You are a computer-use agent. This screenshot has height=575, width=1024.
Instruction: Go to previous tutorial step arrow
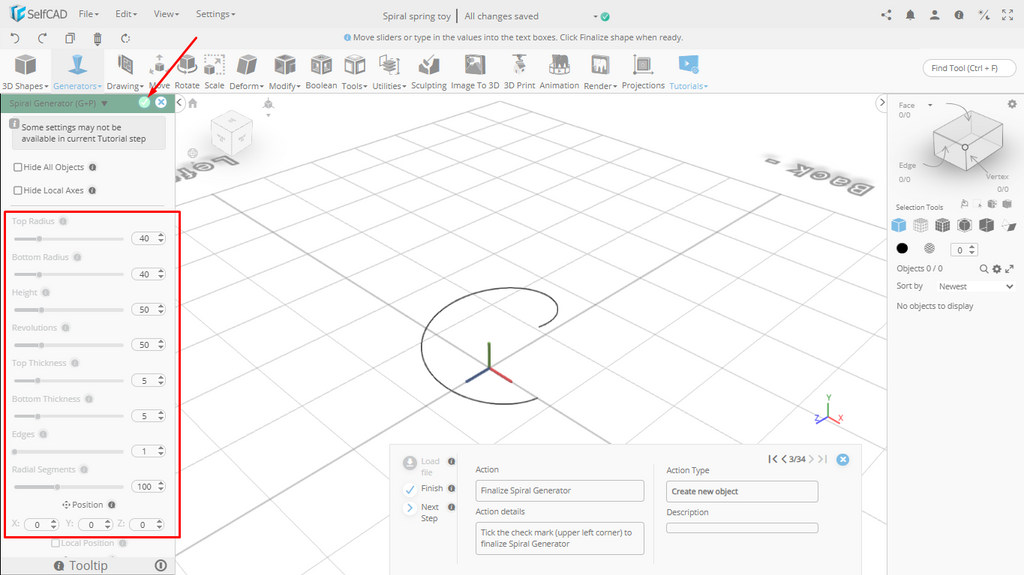[784, 459]
